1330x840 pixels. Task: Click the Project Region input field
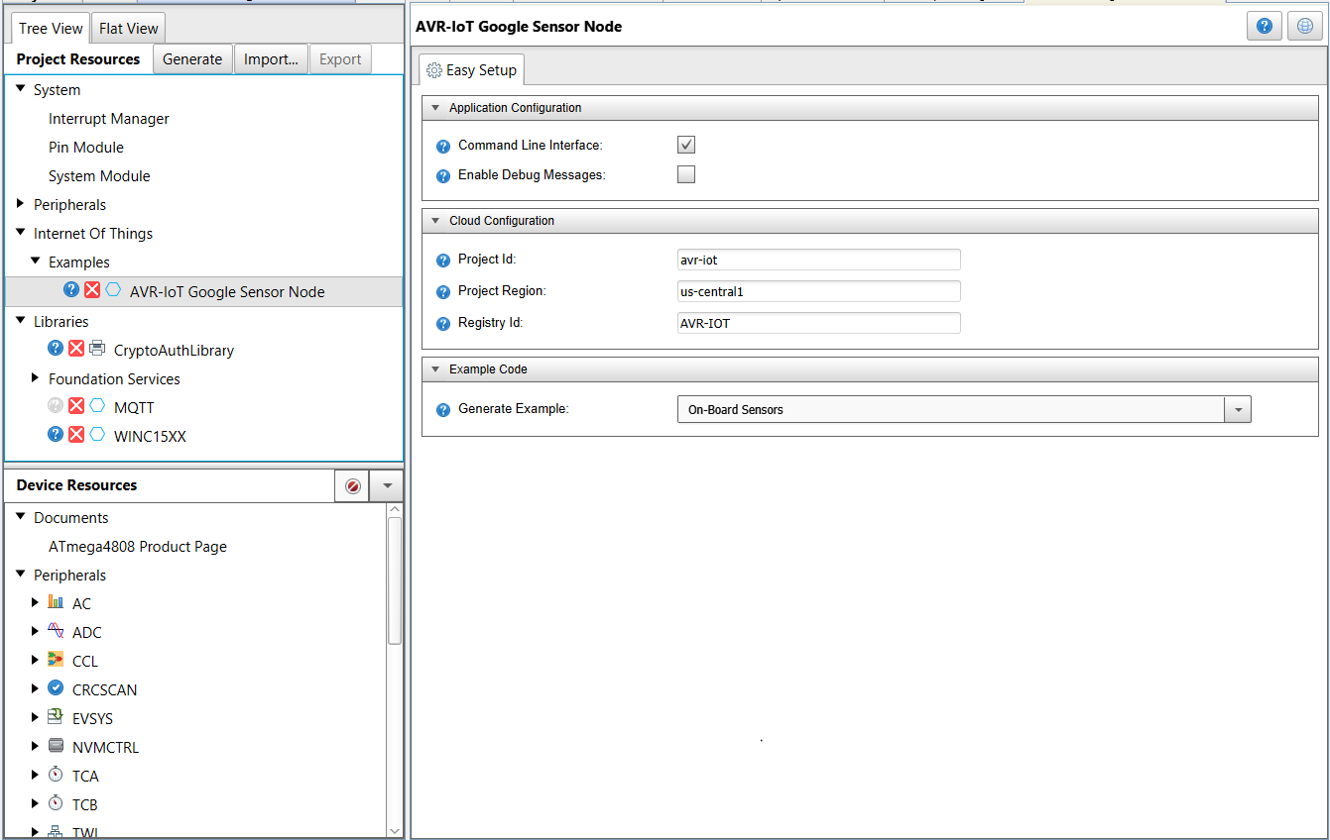pos(818,291)
